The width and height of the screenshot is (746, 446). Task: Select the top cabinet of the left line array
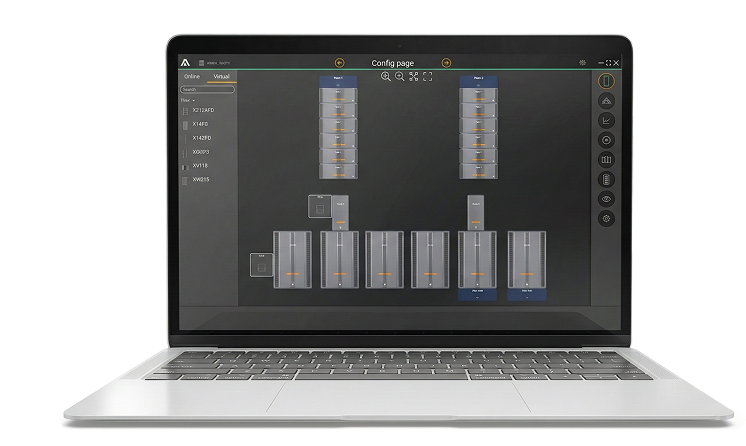point(338,96)
